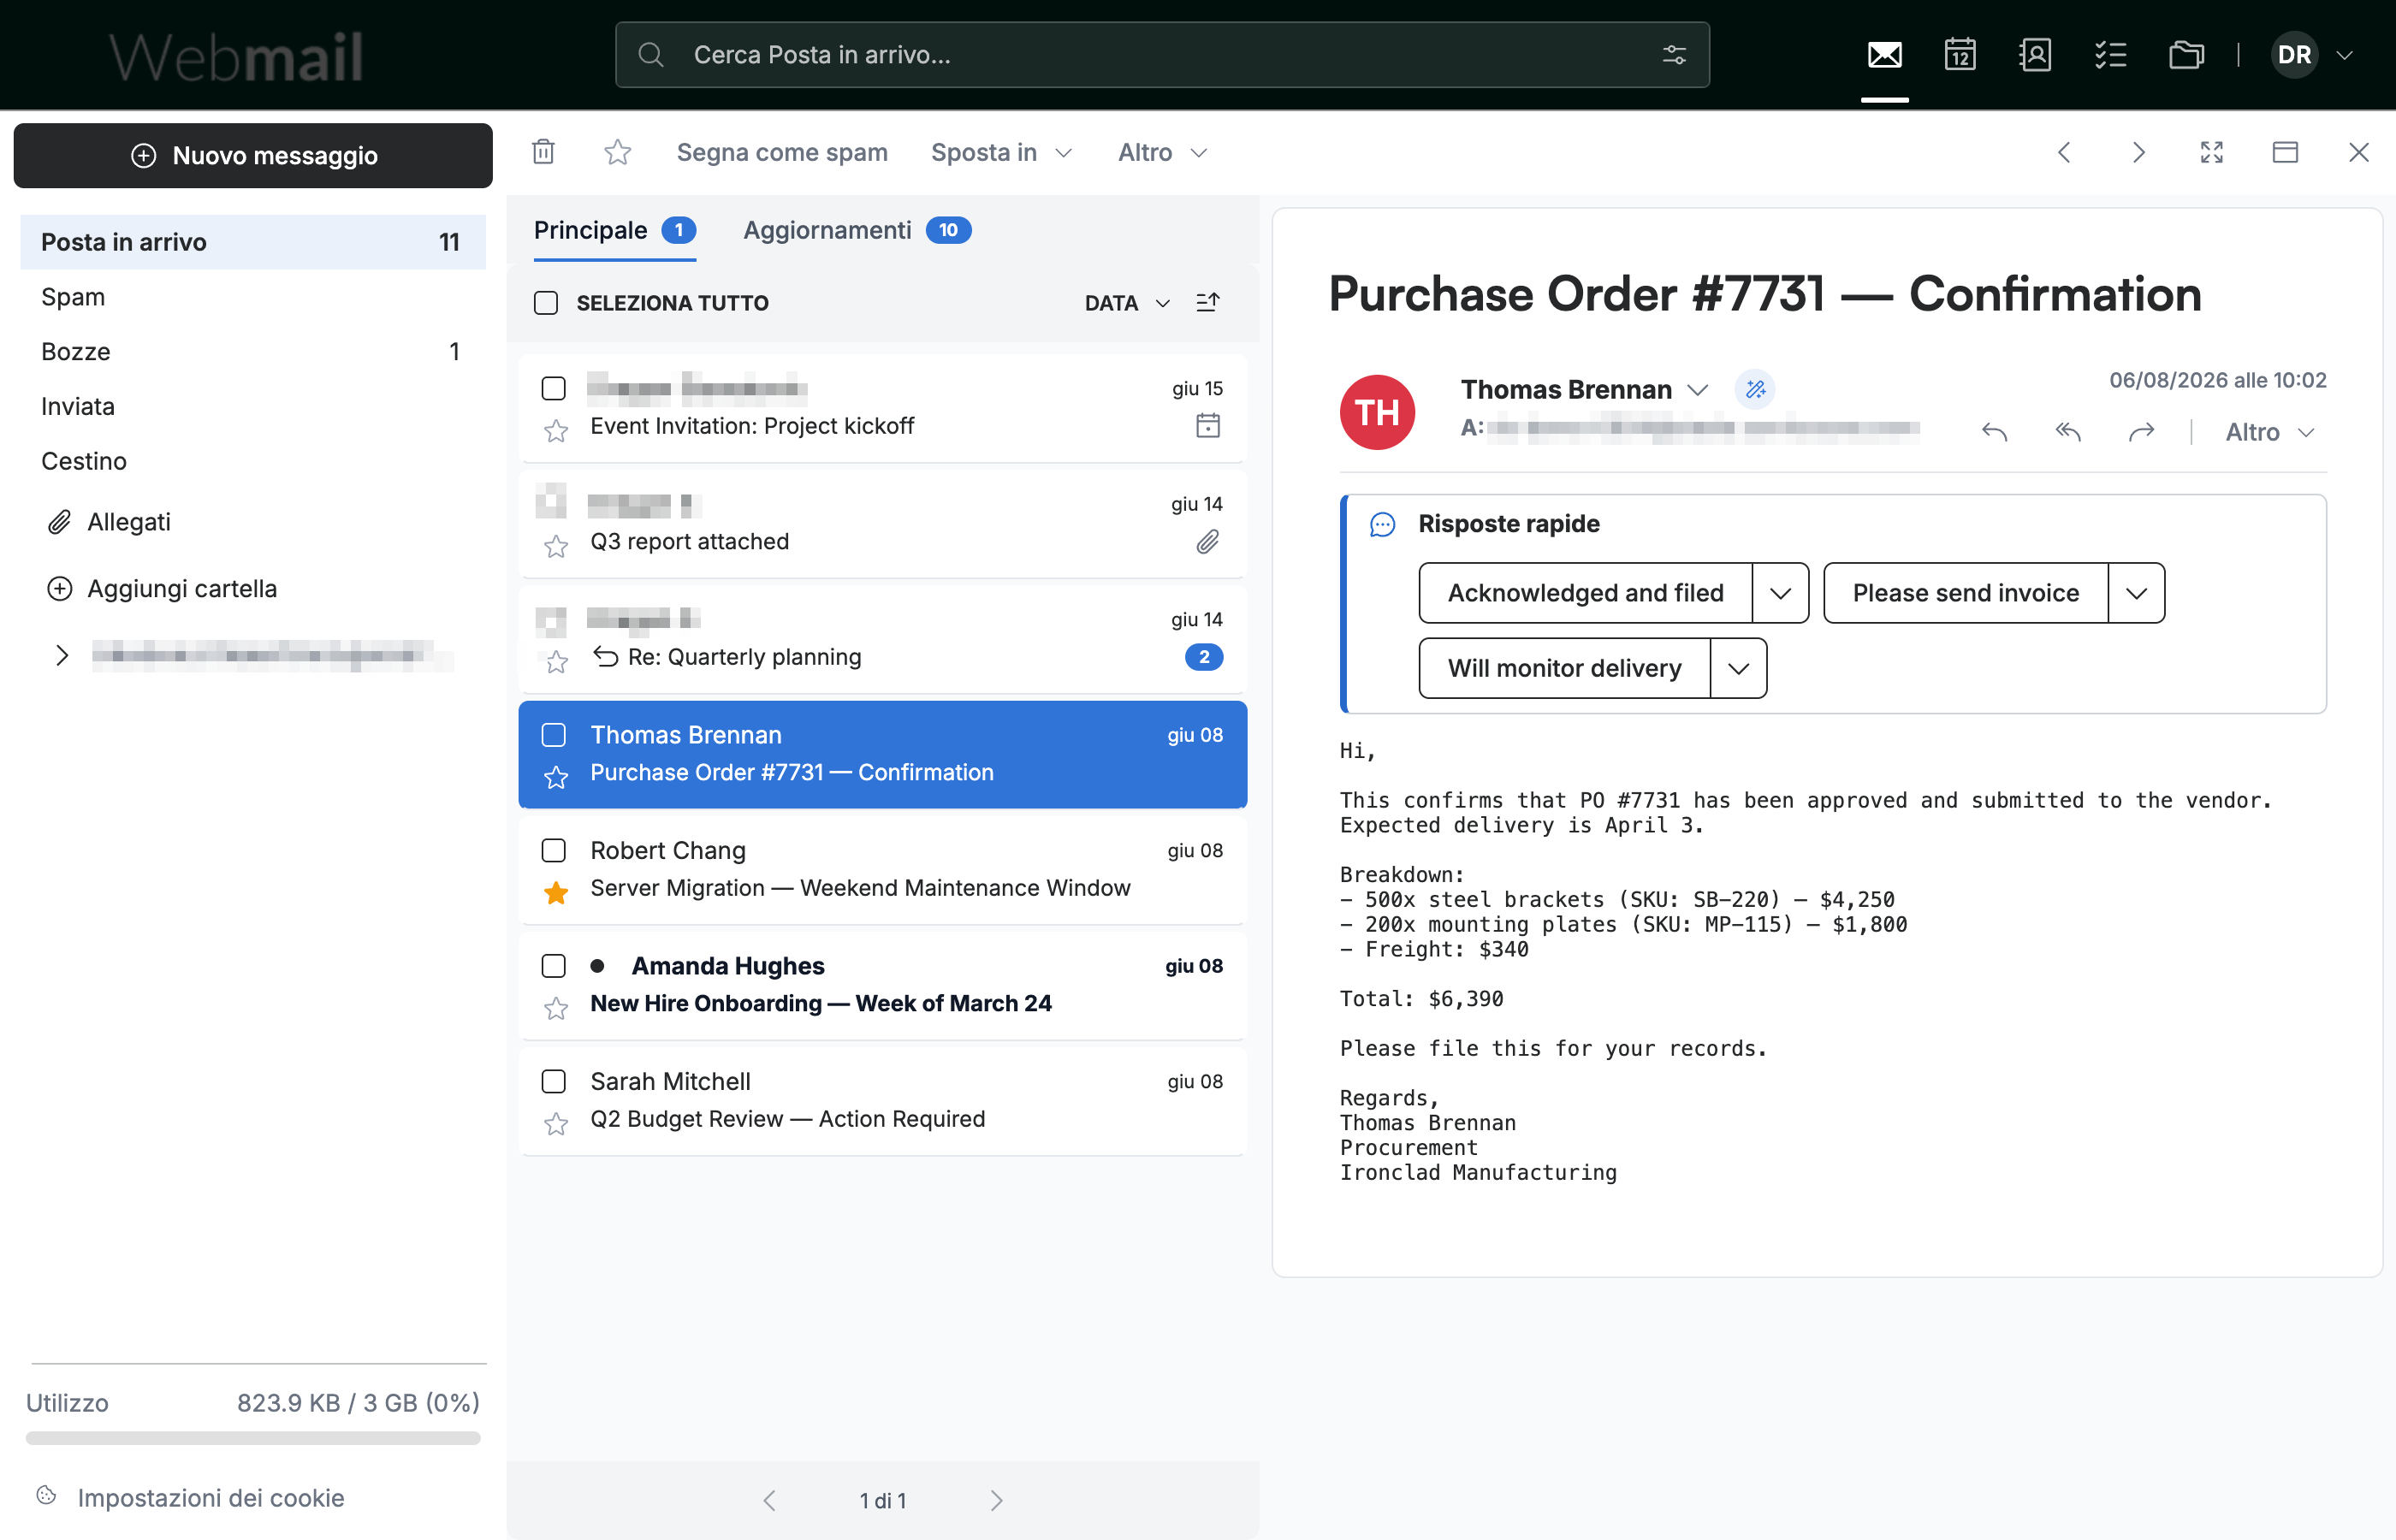Open the DATA sort dropdown
The width and height of the screenshot is (2396, 1540).
pyautogui.click(x=1127, y=302)
